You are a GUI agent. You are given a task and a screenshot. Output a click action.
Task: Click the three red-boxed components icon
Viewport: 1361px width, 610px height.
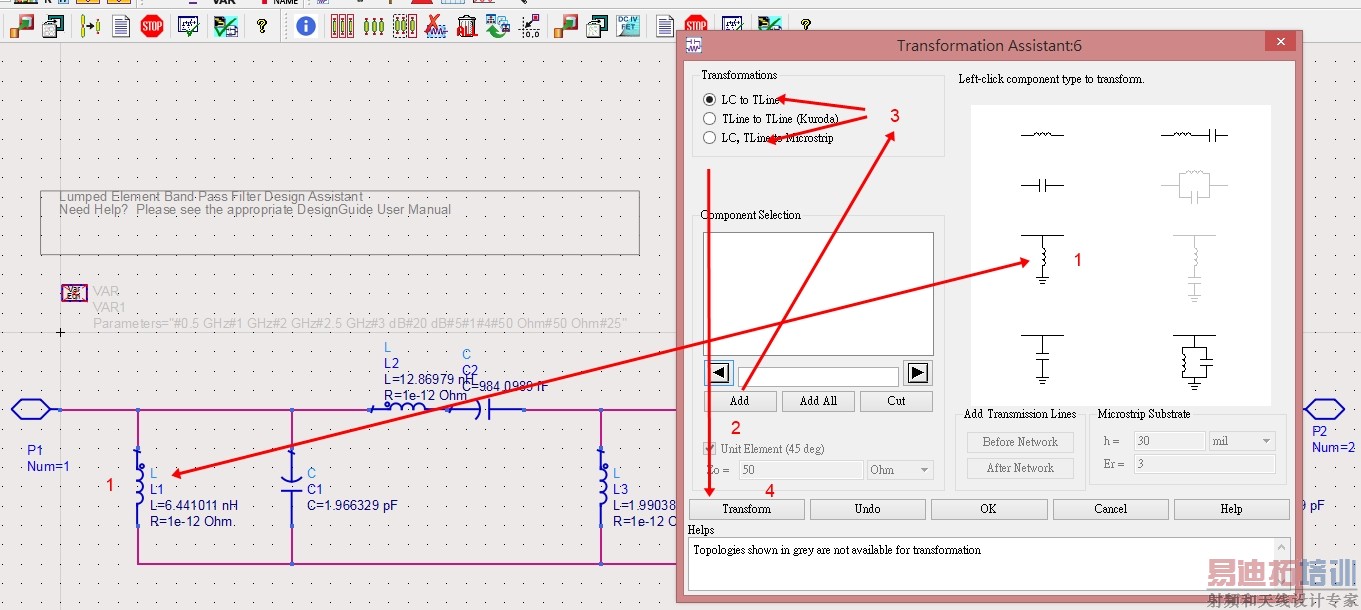coord(342,26)
